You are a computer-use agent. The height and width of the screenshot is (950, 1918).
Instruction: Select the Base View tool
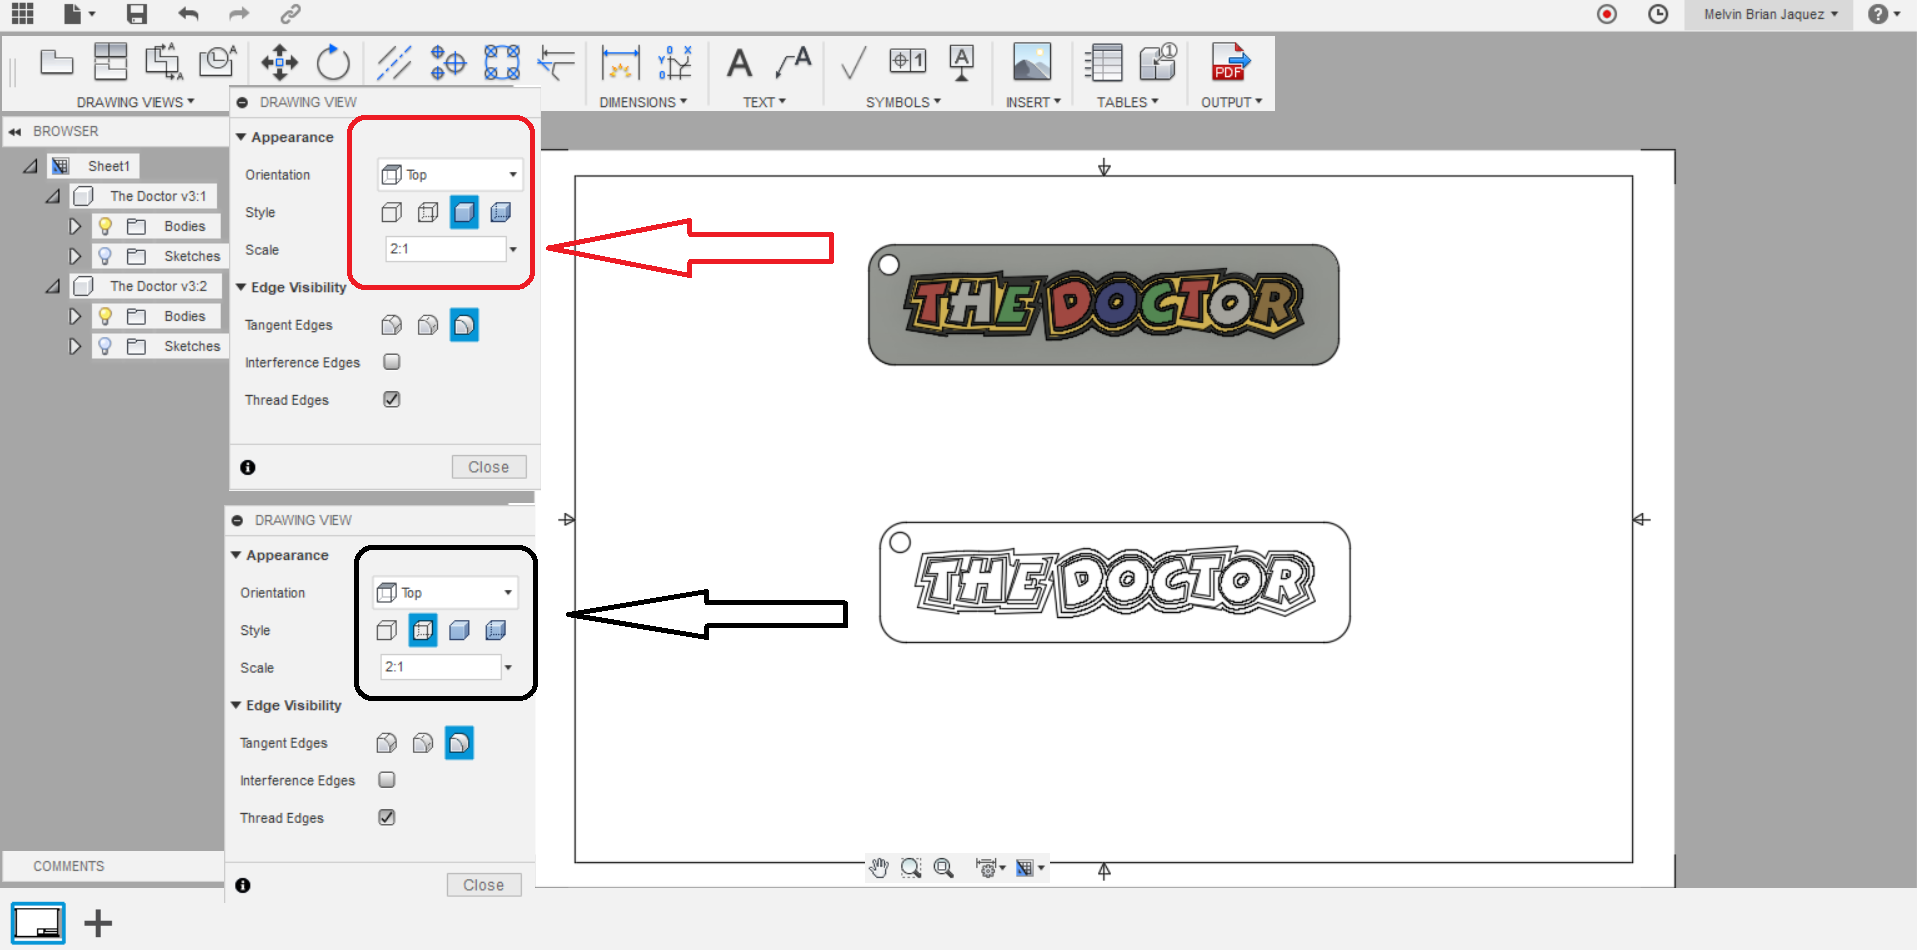[x=57, y=62]
